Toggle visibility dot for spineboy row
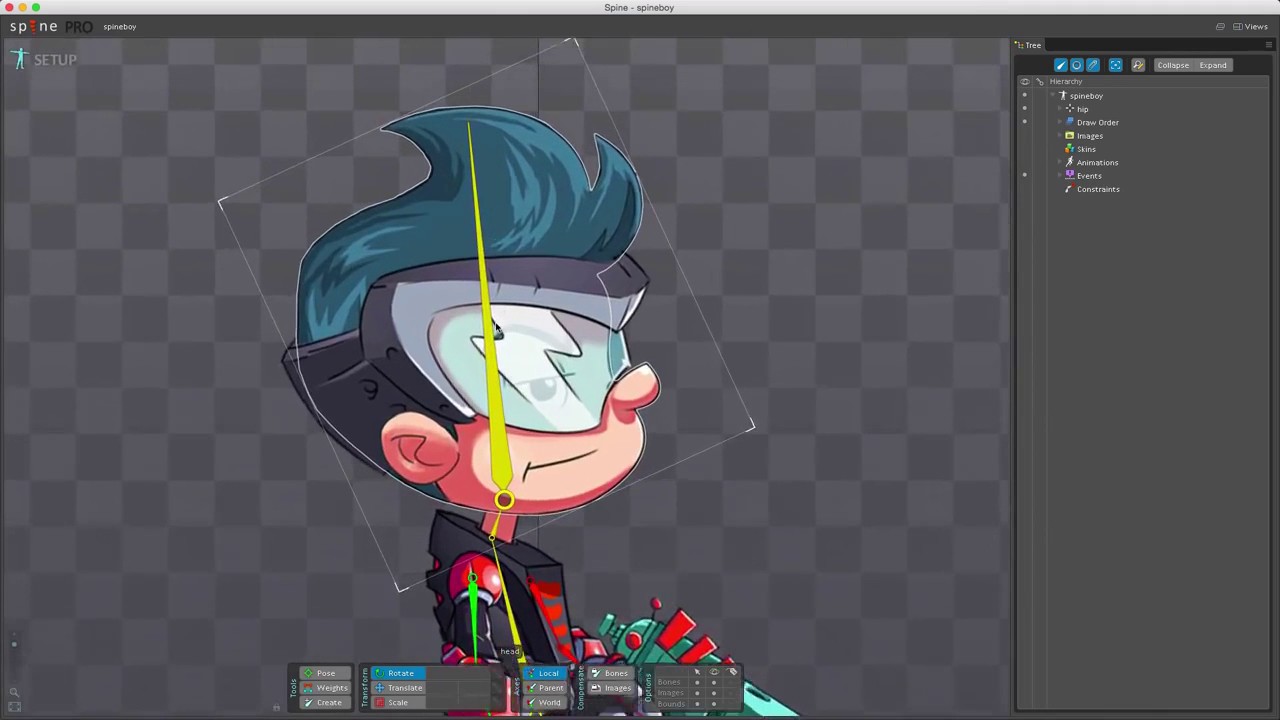Image resolution: width=1280 pixels, height=720 pixels. (x=1024, y=96)
